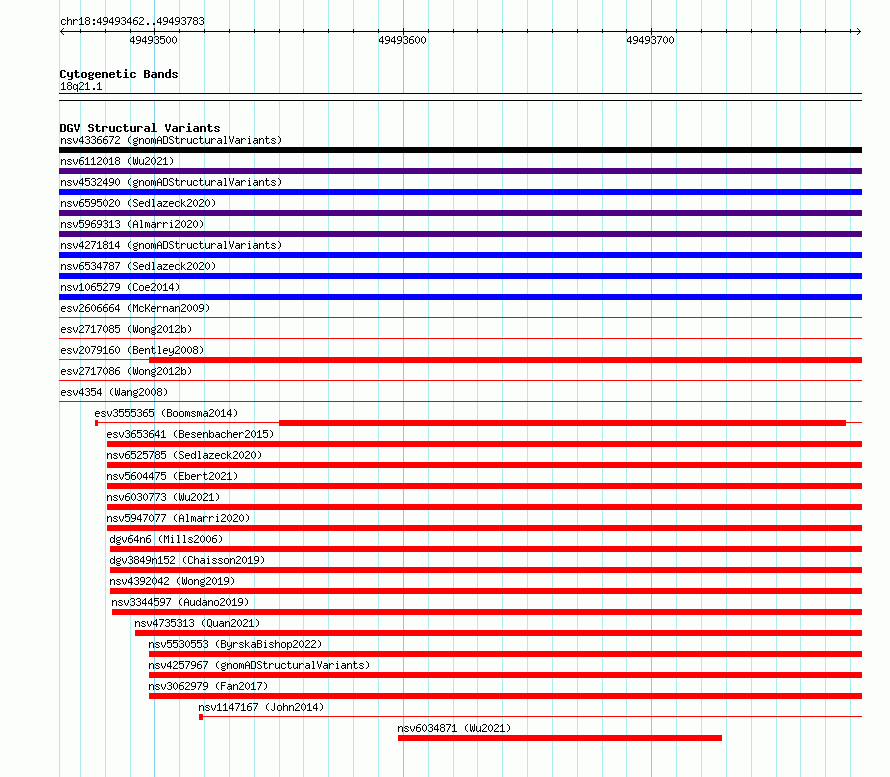Image resolution: width=890 pixels, height=777 pixels.
Task: Select dgv3849n152 (Chaisson2019) label
Action: (x=187, y=560)
